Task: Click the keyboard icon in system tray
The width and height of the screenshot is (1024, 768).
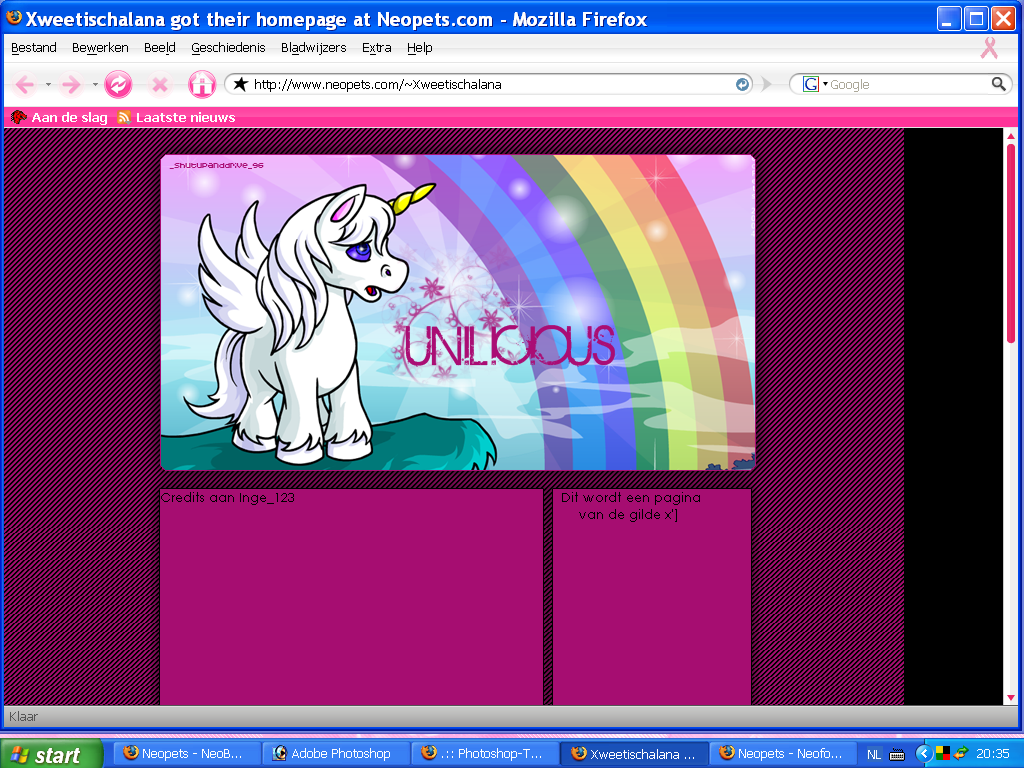Action: [x=897, y=754]
